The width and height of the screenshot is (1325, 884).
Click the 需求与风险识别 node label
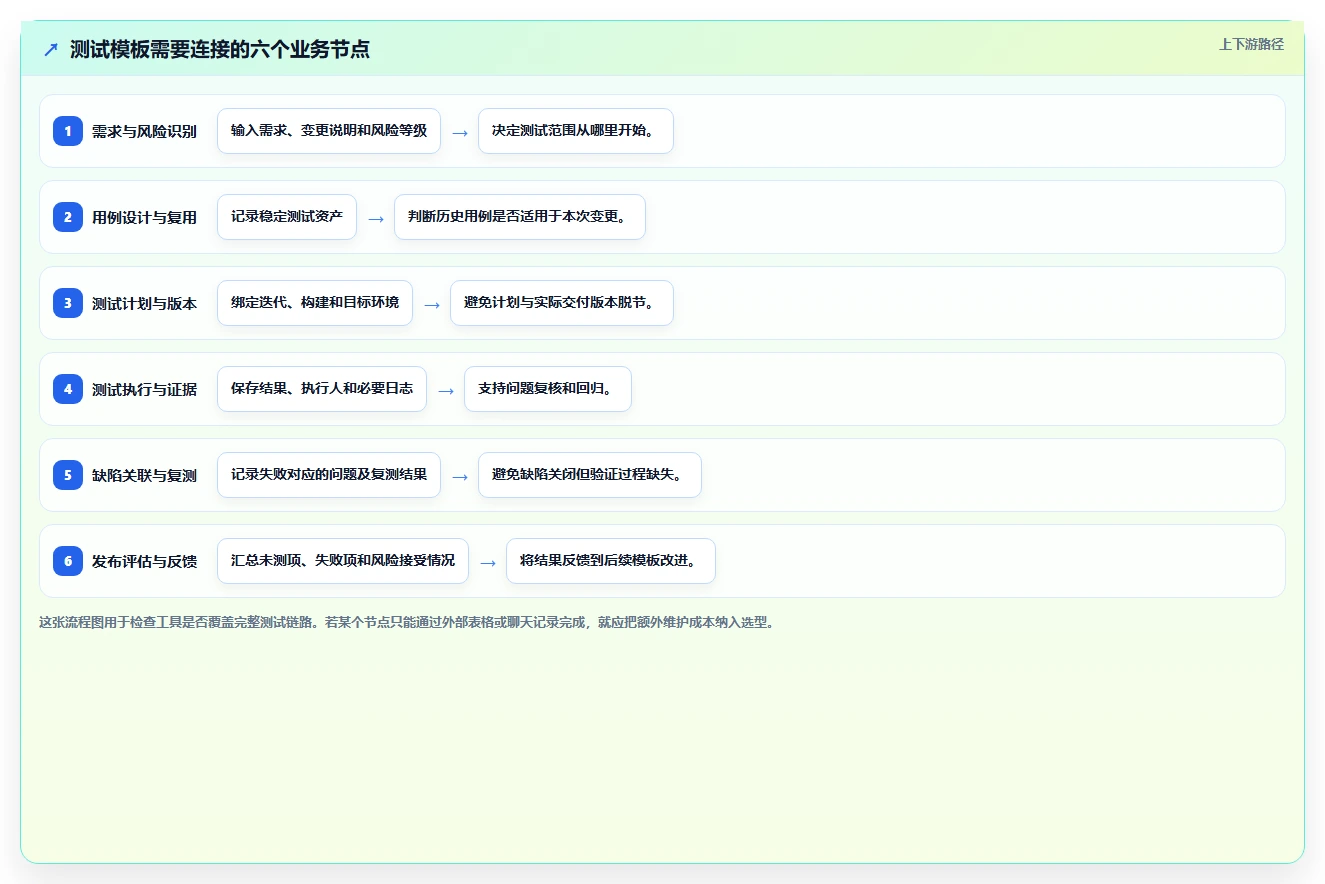click(144, 131)
